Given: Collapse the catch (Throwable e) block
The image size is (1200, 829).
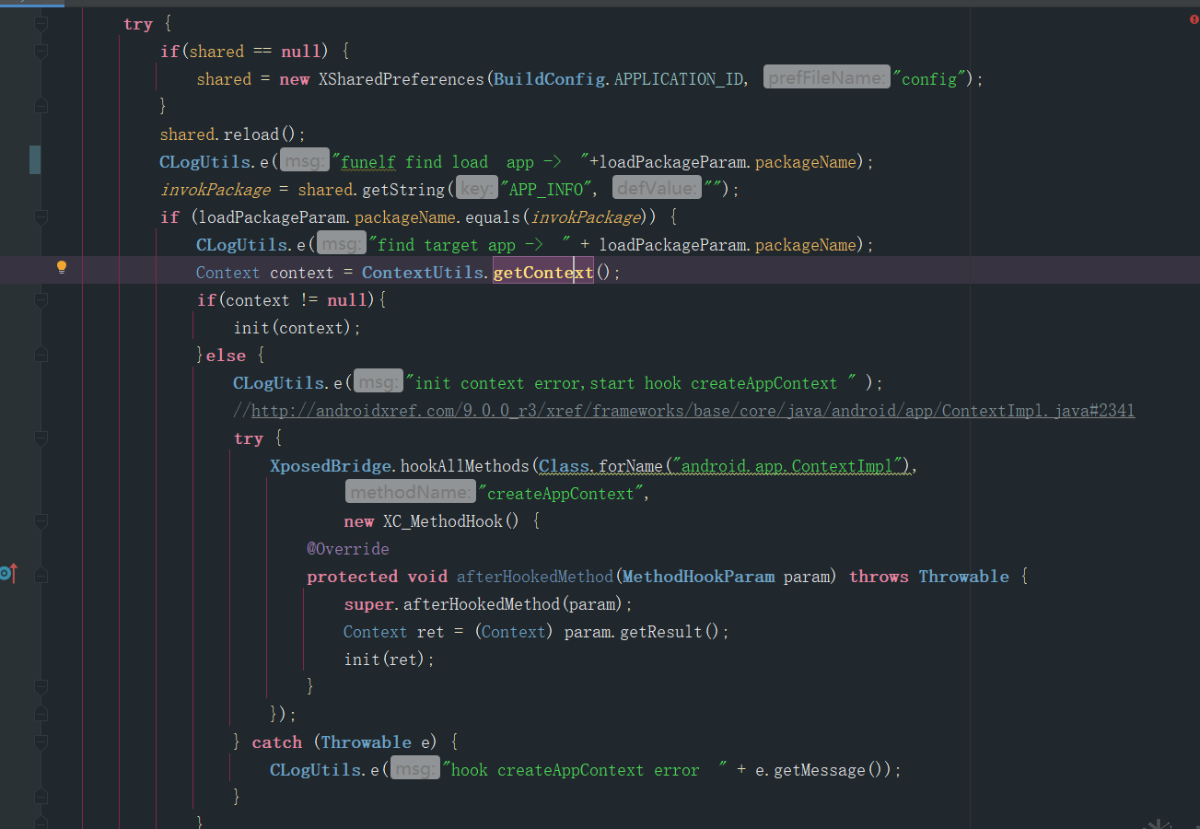Looking at the screenshot, I should coord(41,742).
